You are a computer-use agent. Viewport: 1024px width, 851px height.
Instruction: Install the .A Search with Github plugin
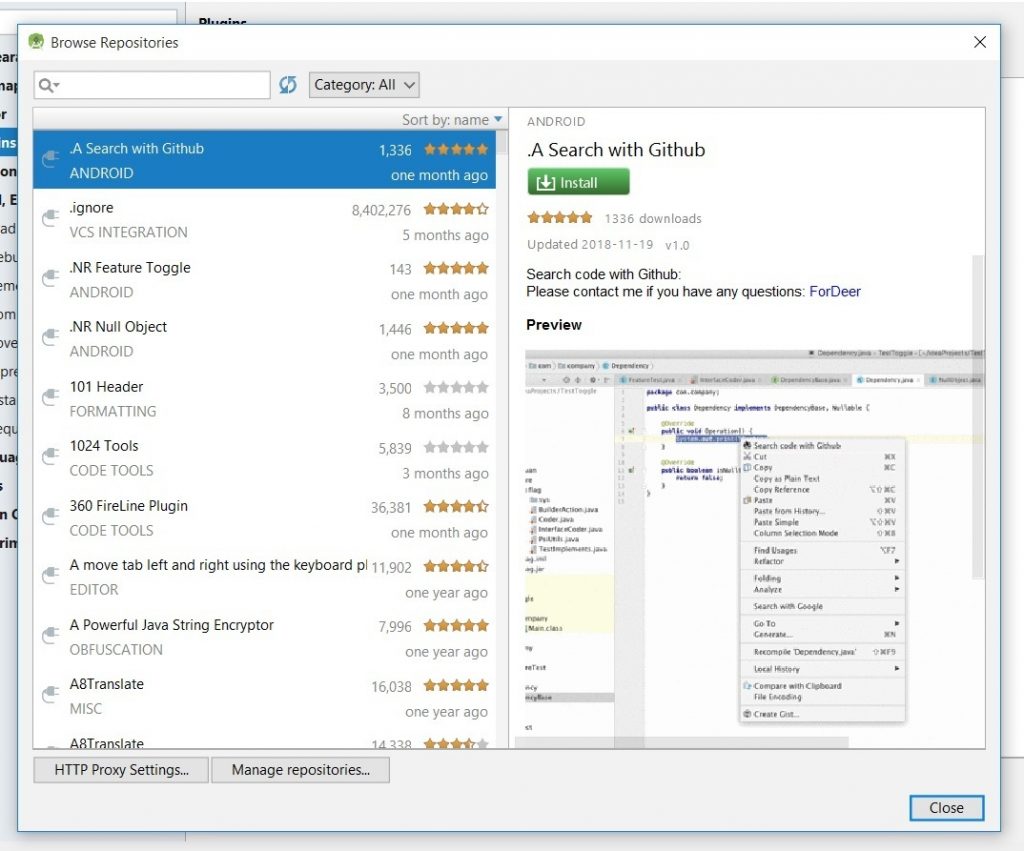(x=579, y=182)
